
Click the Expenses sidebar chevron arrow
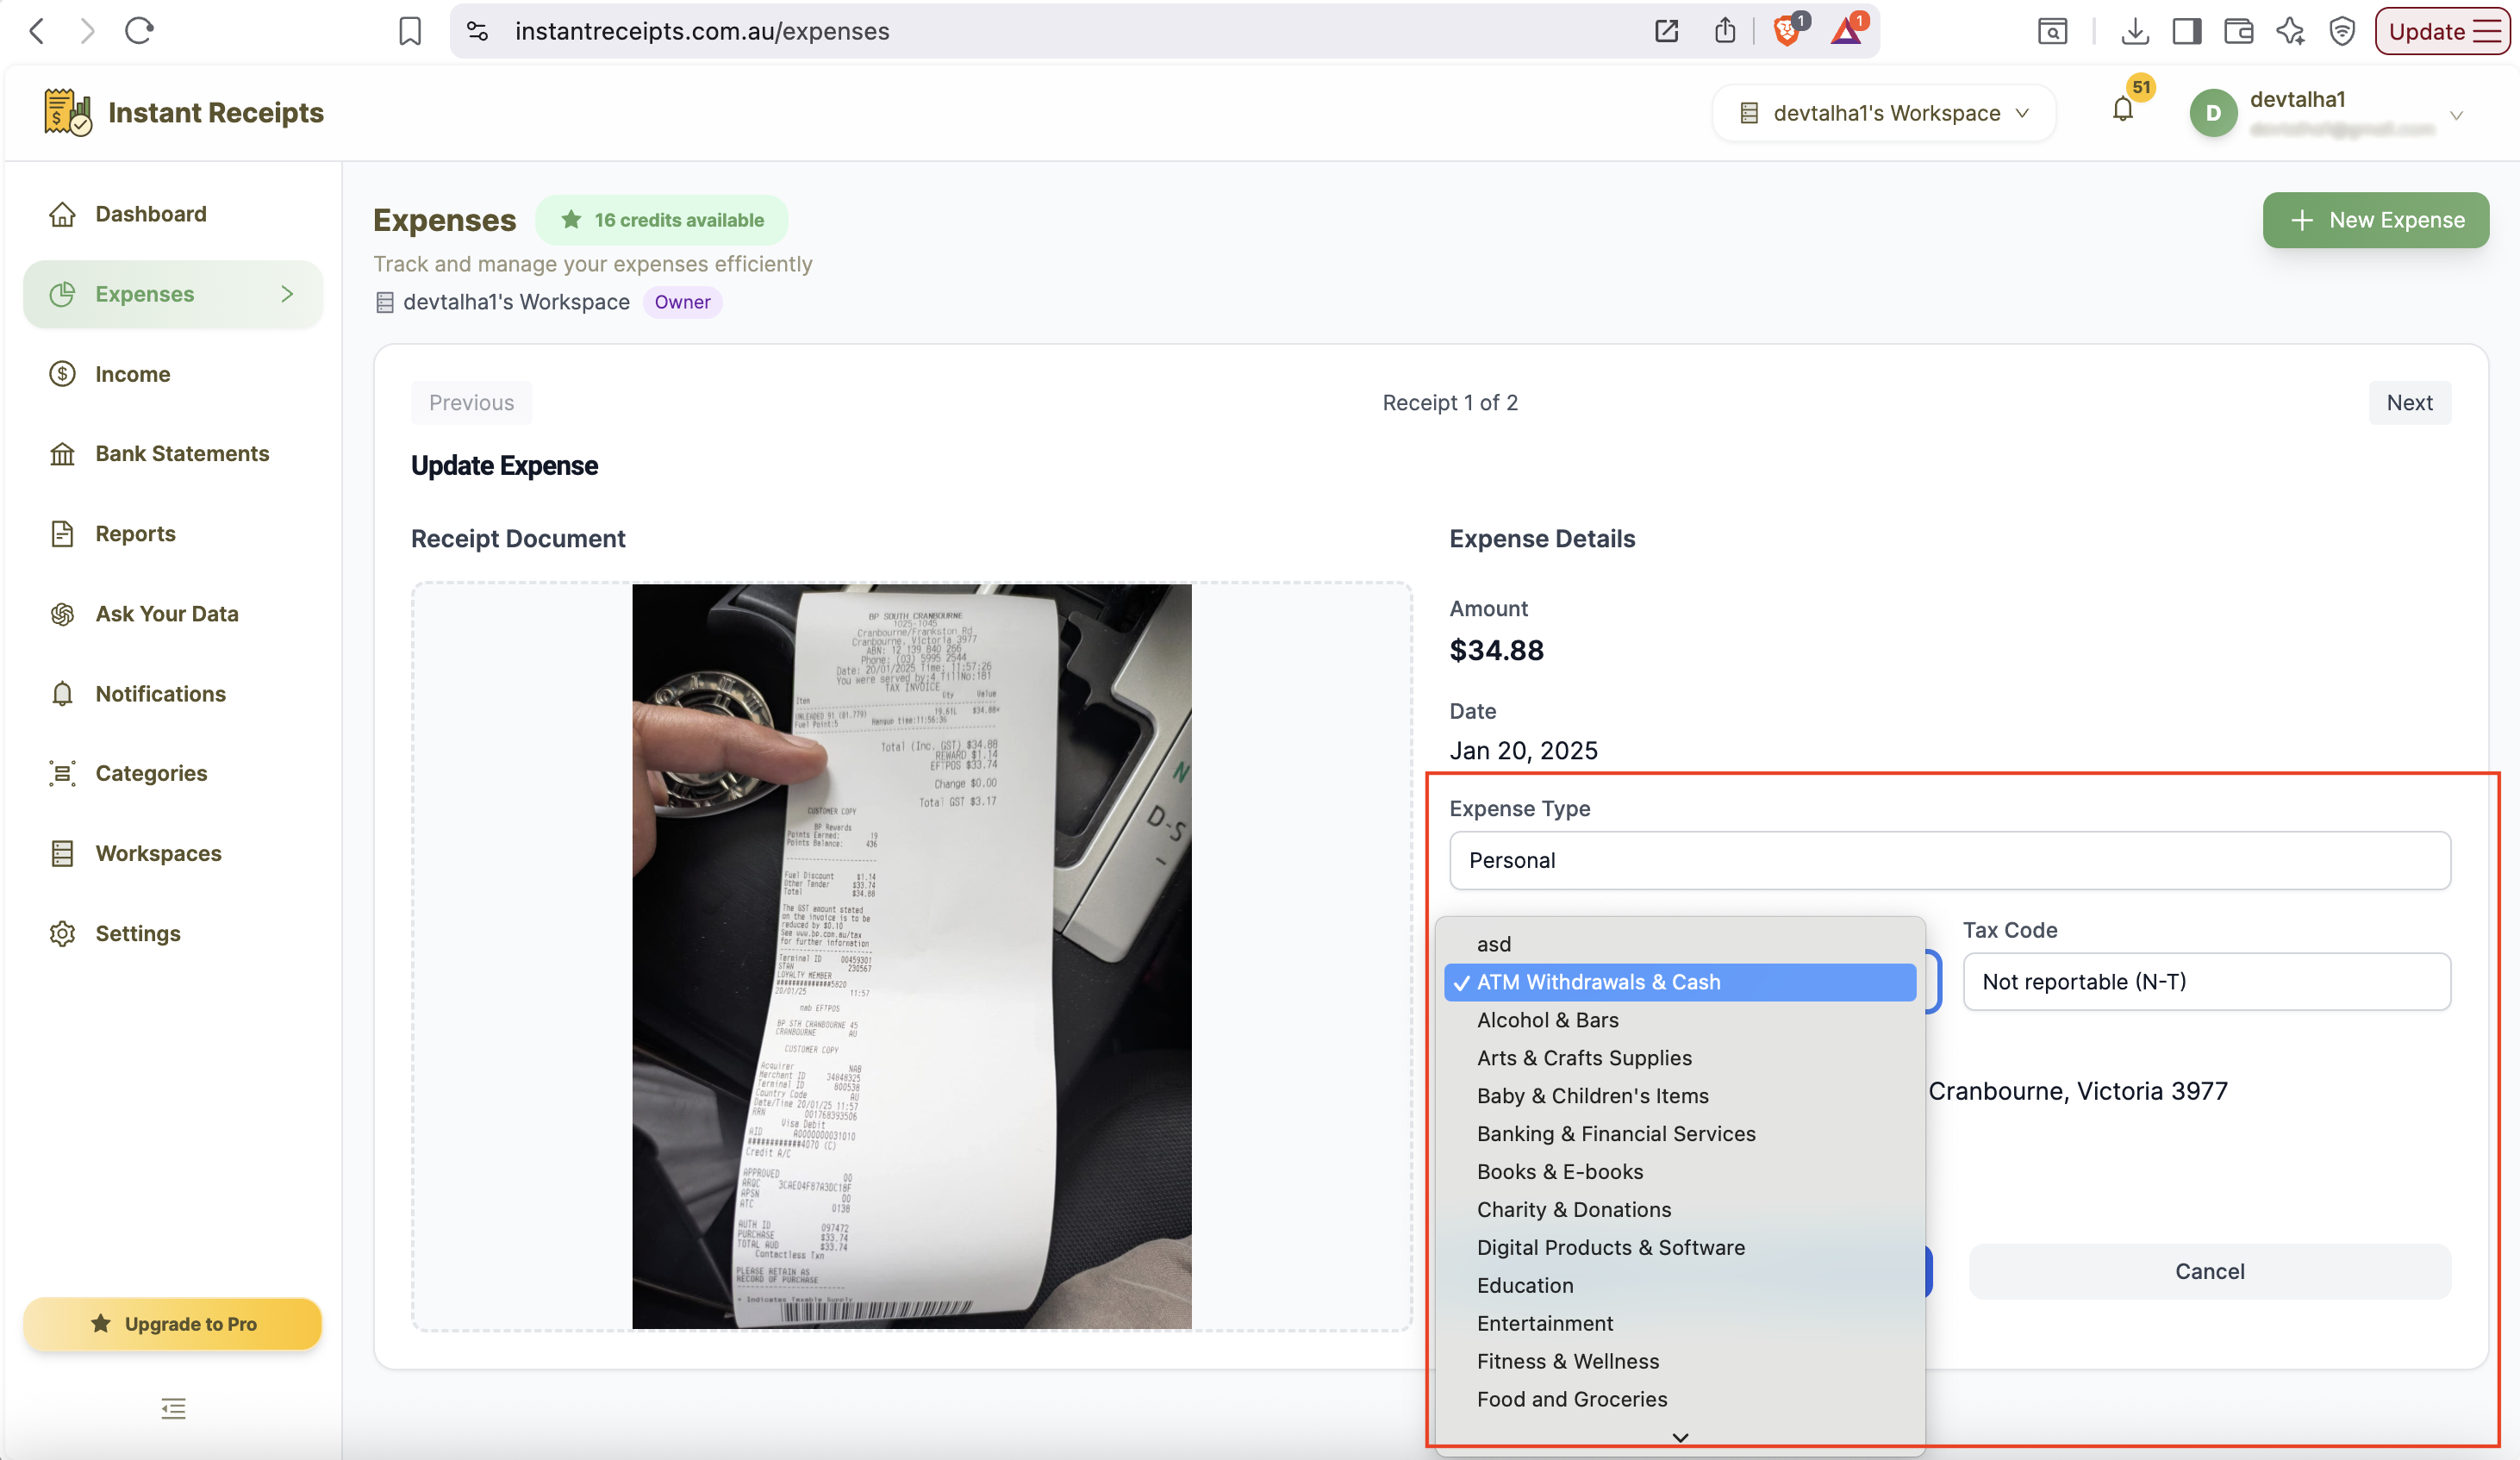[288, 294]
